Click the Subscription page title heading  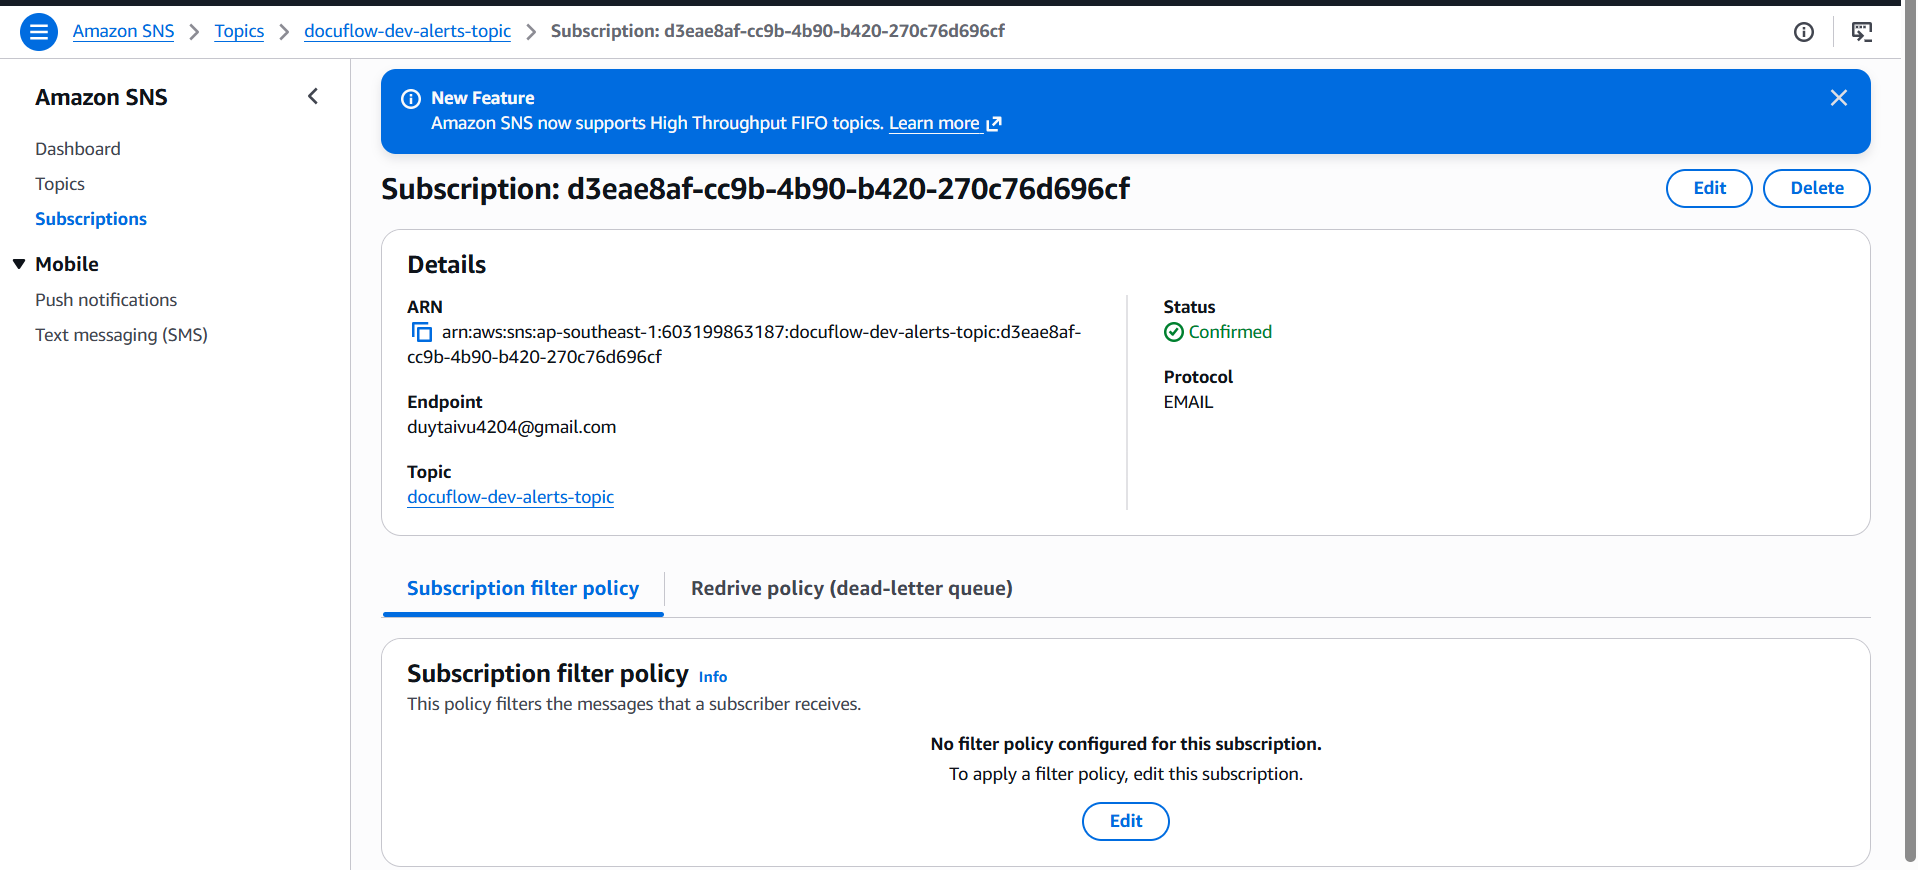click(755, 189)
